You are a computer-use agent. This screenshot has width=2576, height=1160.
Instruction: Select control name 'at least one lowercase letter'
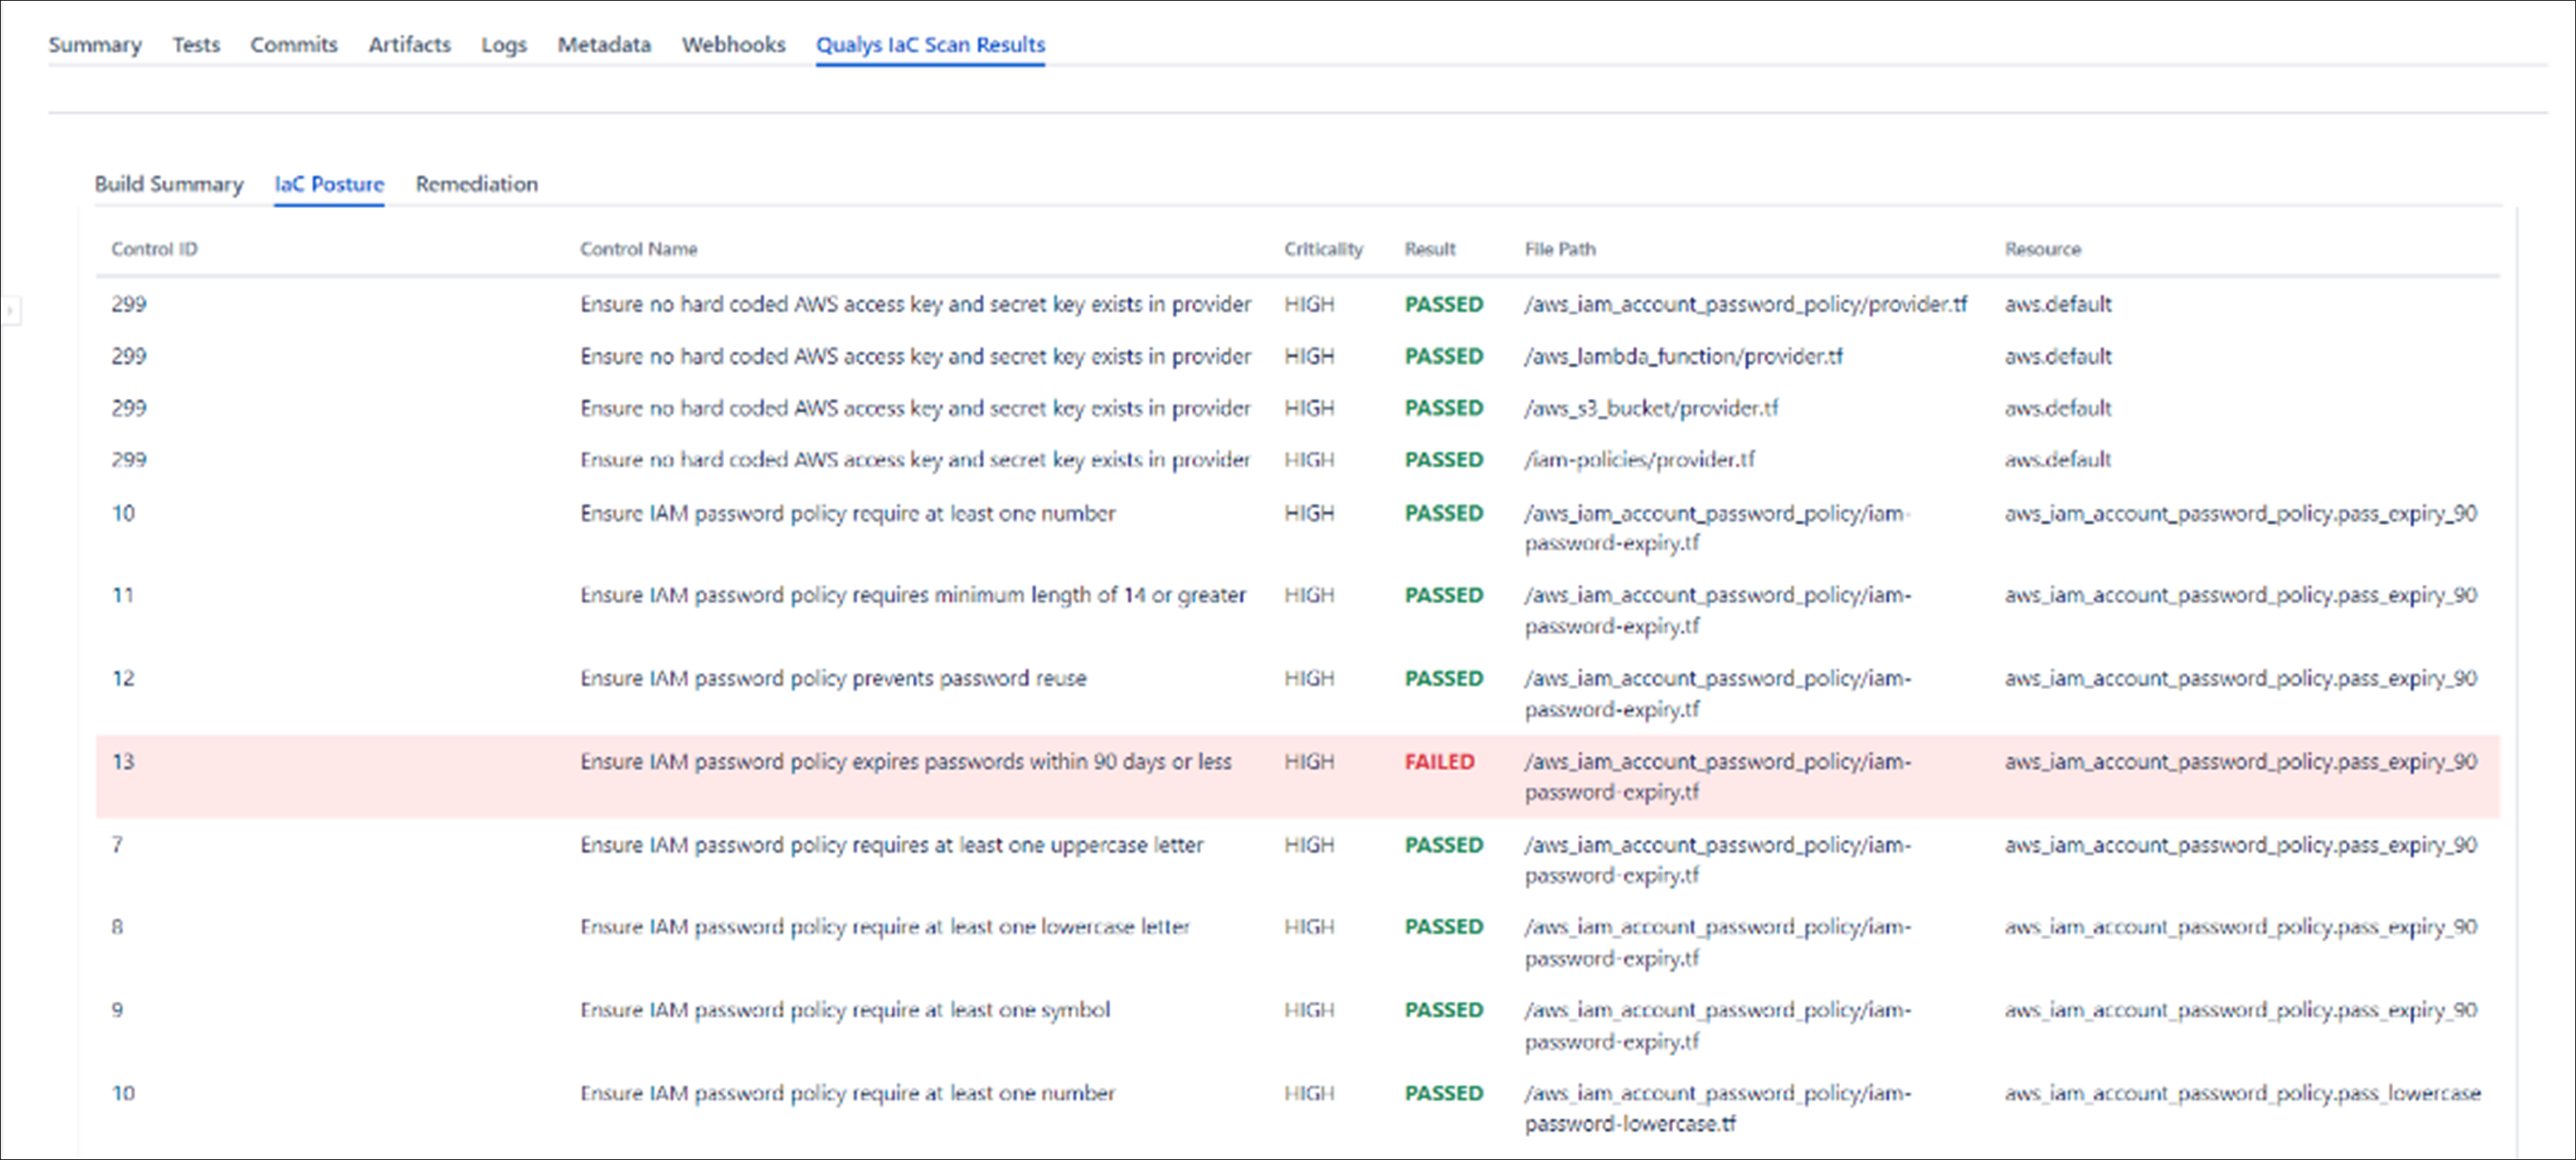pyautogui.click(x=885, y=927)
